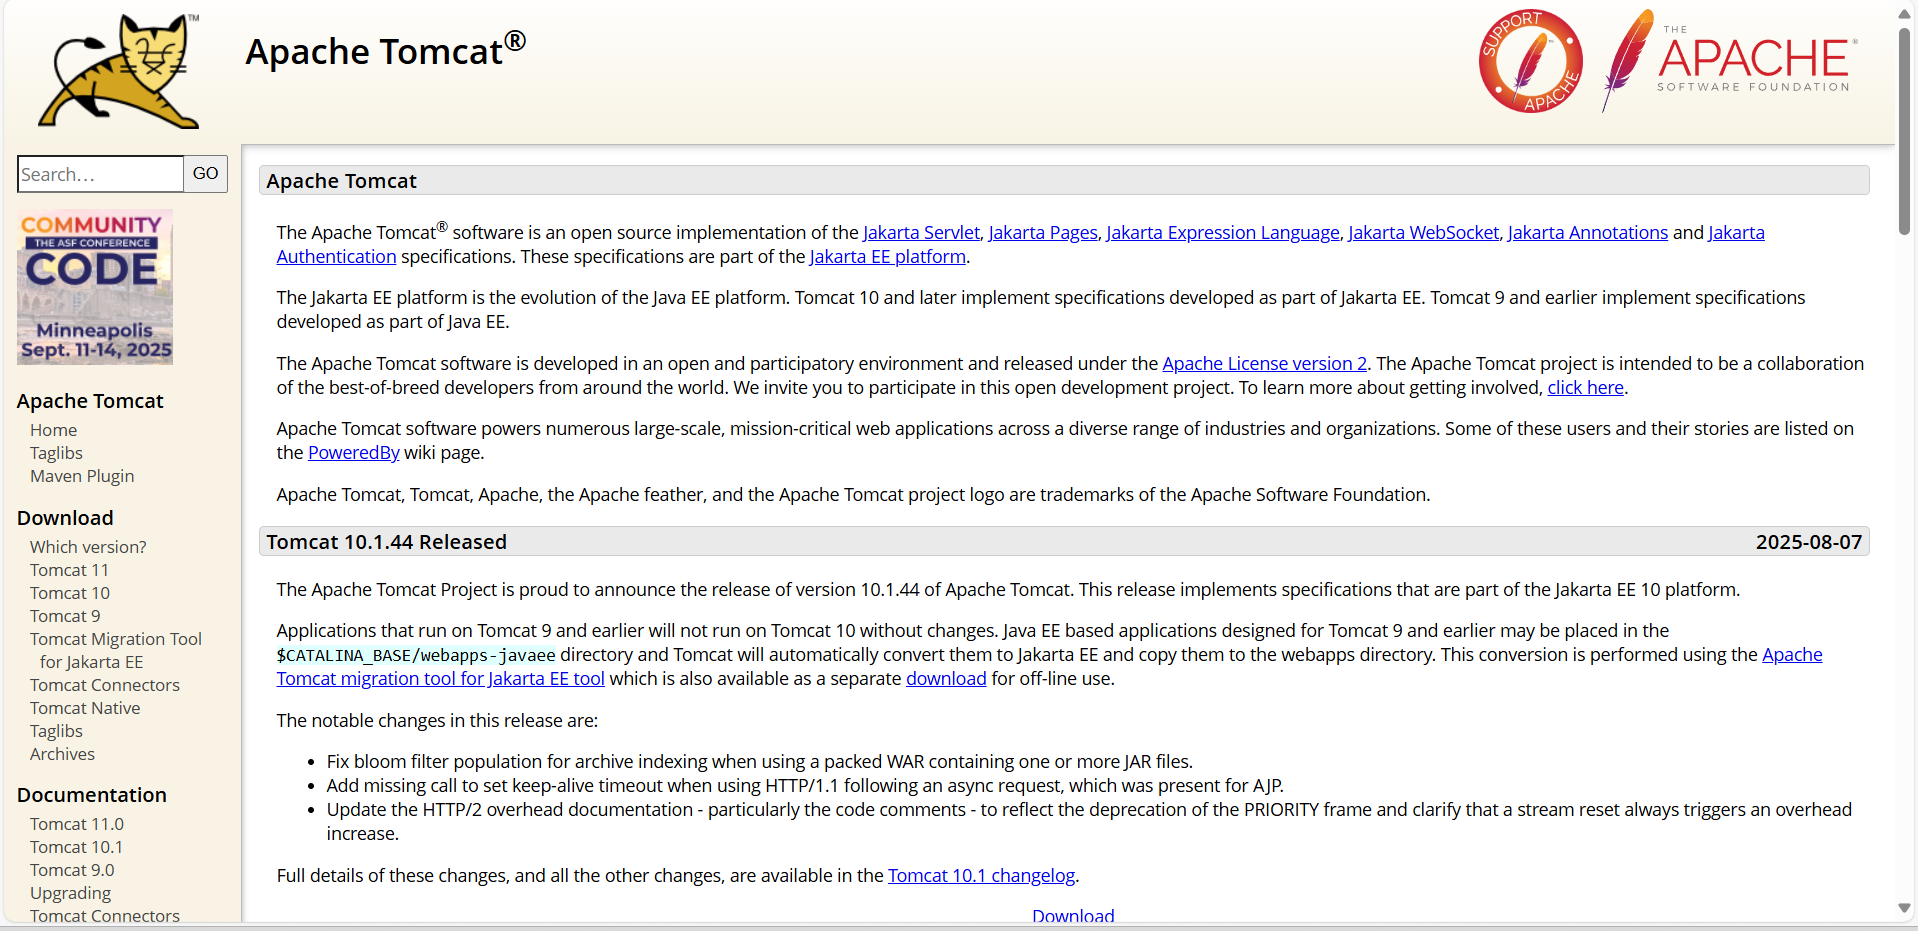
Task: Follow the Jakarta Annotations link
Action: pyautogui.click(x=1587, y=232)
